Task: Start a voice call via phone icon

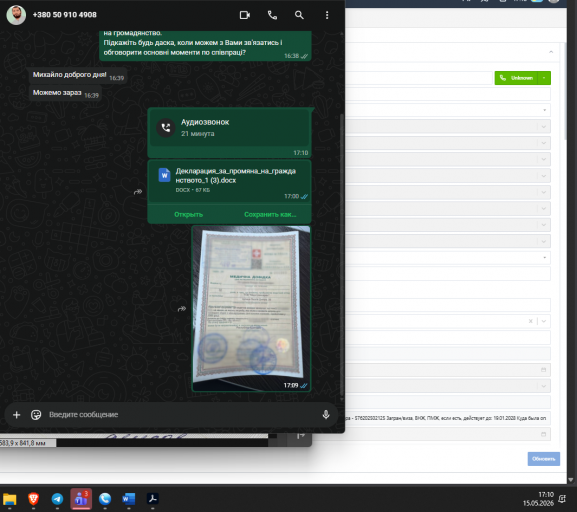Action: pyautogui.click(x=272, y=15)
